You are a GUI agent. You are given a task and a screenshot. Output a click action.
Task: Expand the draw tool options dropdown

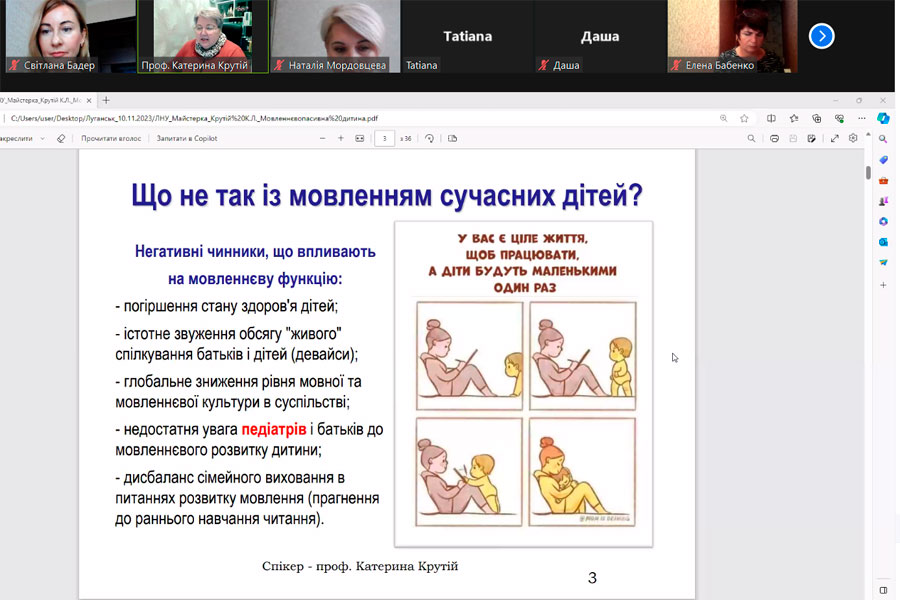click(x=42, y=138)
